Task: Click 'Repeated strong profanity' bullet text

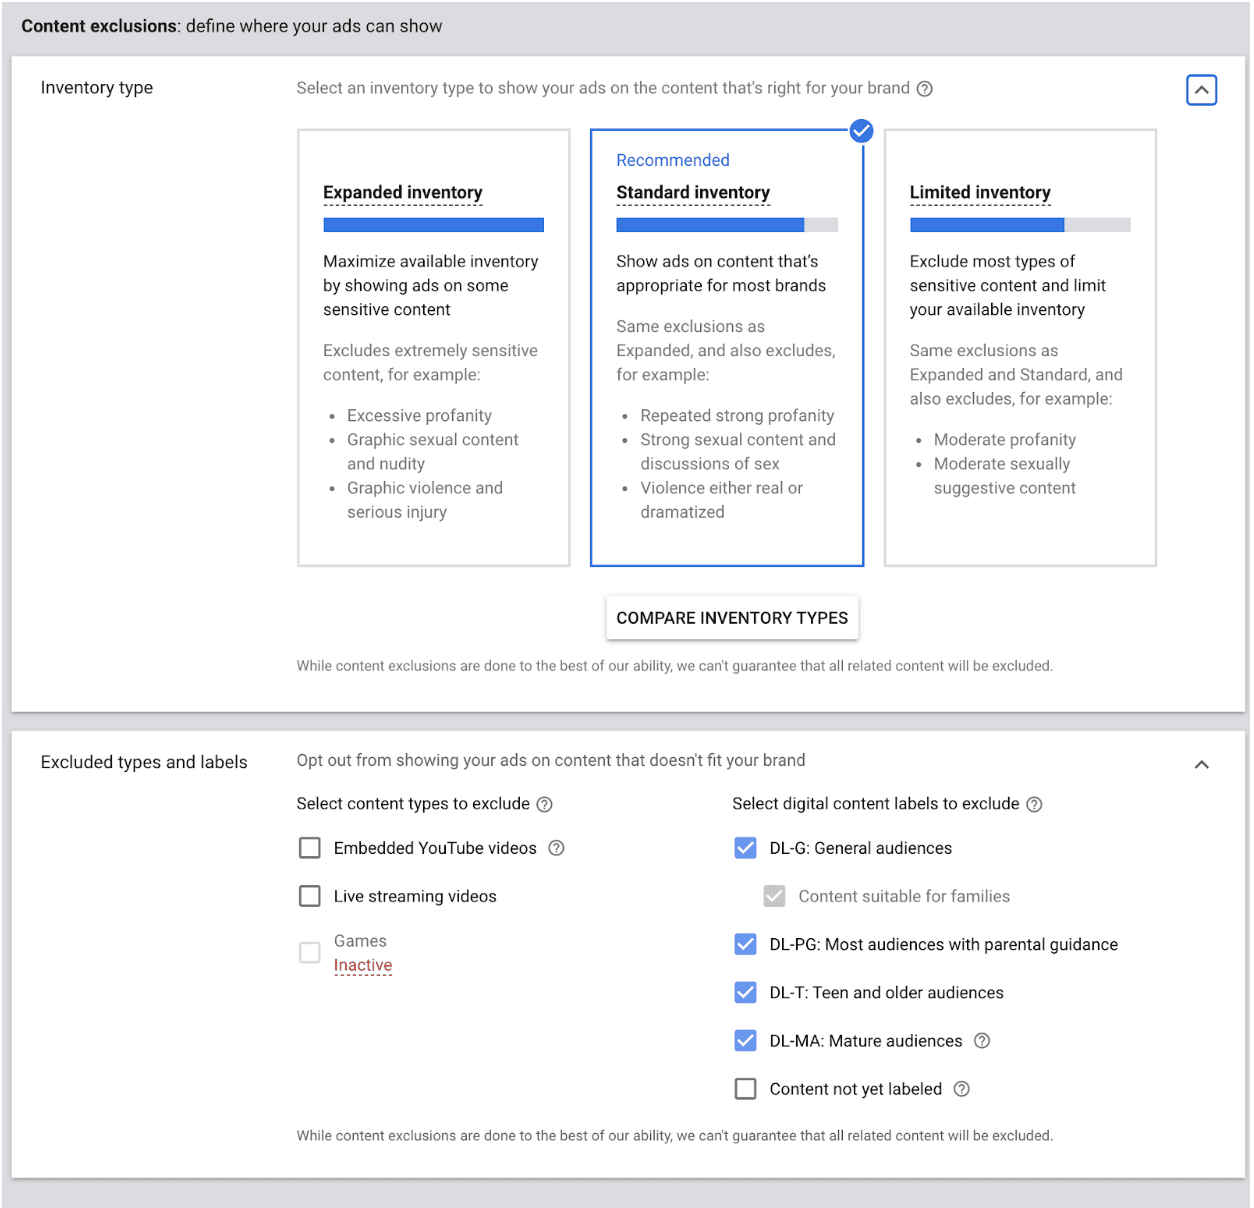Action: [738, 416]
